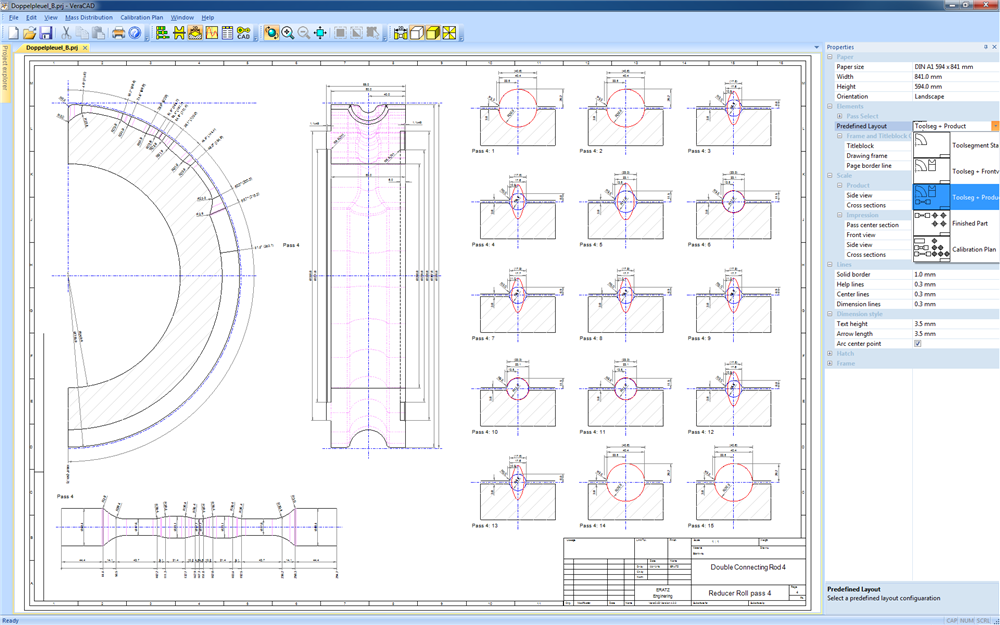
Task: Click the blue help question mark icon
Action: pos(135,33)
